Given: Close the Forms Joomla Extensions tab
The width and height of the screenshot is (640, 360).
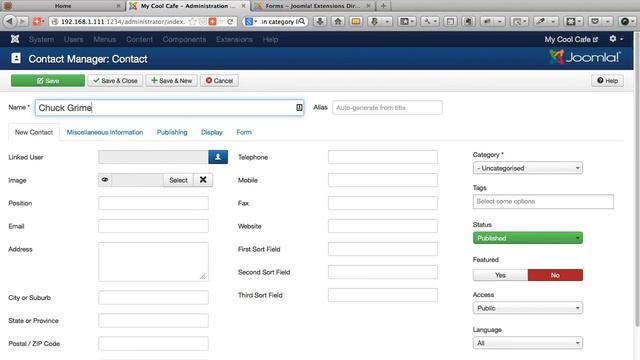Looking at the screenshot, I should click(x=368, y=6).
